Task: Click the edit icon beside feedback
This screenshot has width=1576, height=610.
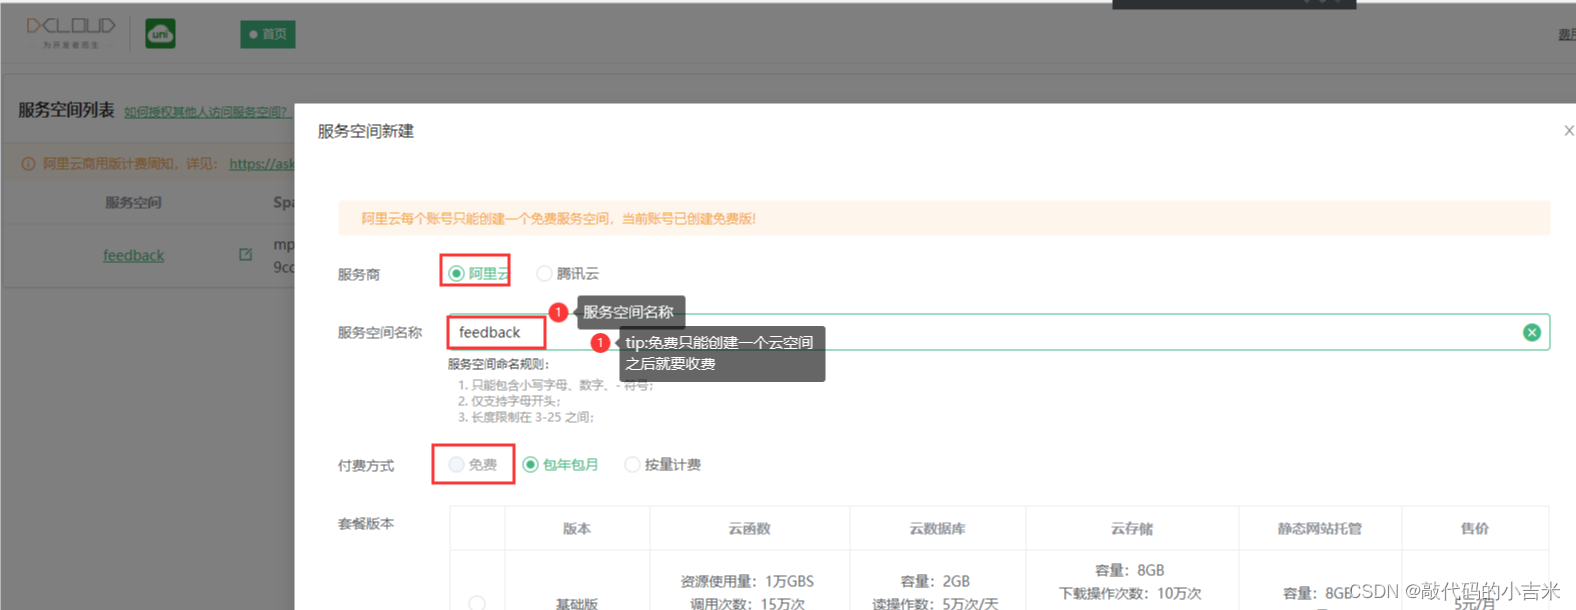Action: click(x=245, y=255)
